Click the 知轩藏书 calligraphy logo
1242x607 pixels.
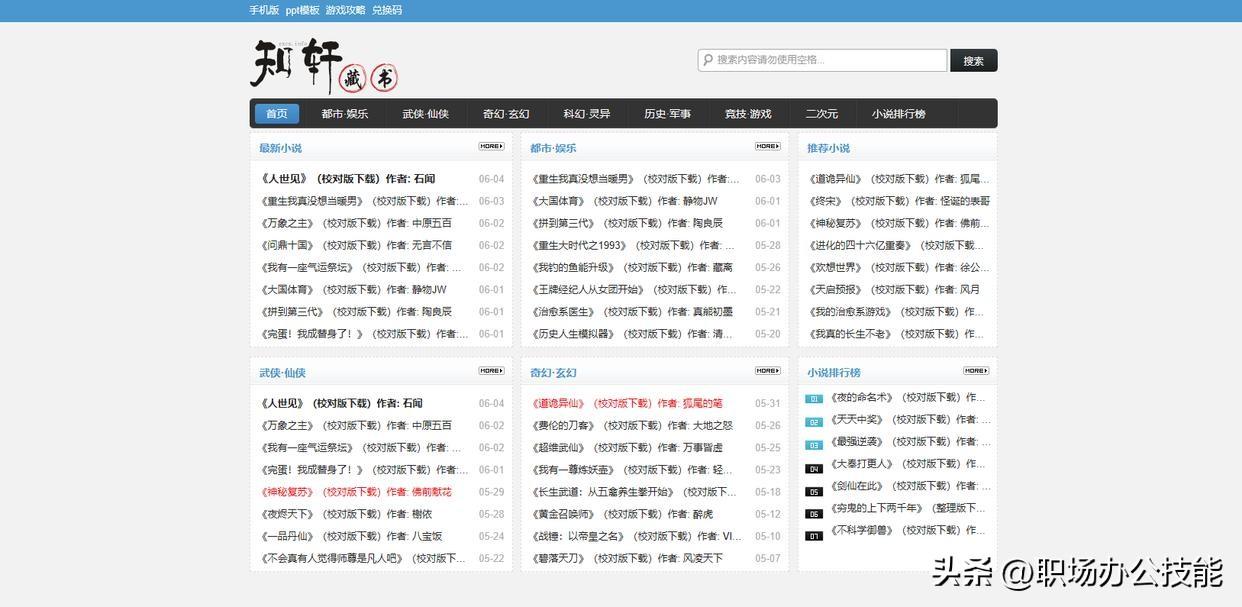(x=320, y=67)
